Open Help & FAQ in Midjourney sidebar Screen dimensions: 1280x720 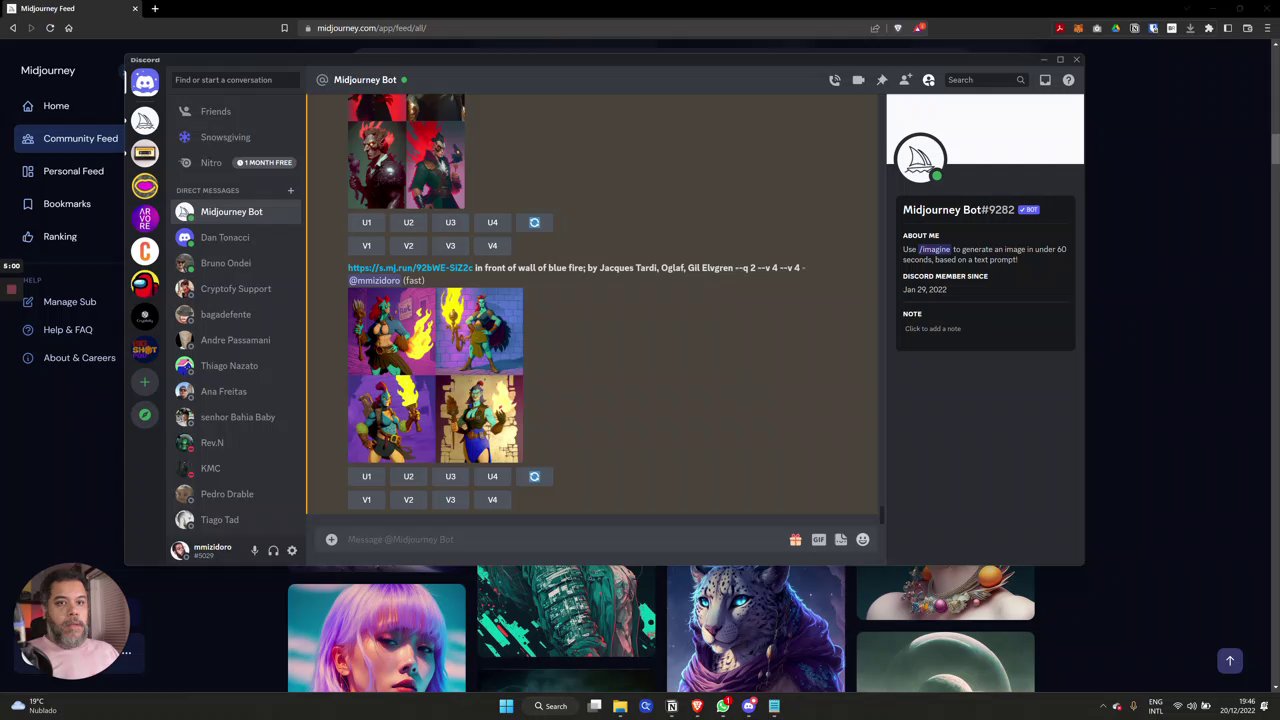(58, 330)
